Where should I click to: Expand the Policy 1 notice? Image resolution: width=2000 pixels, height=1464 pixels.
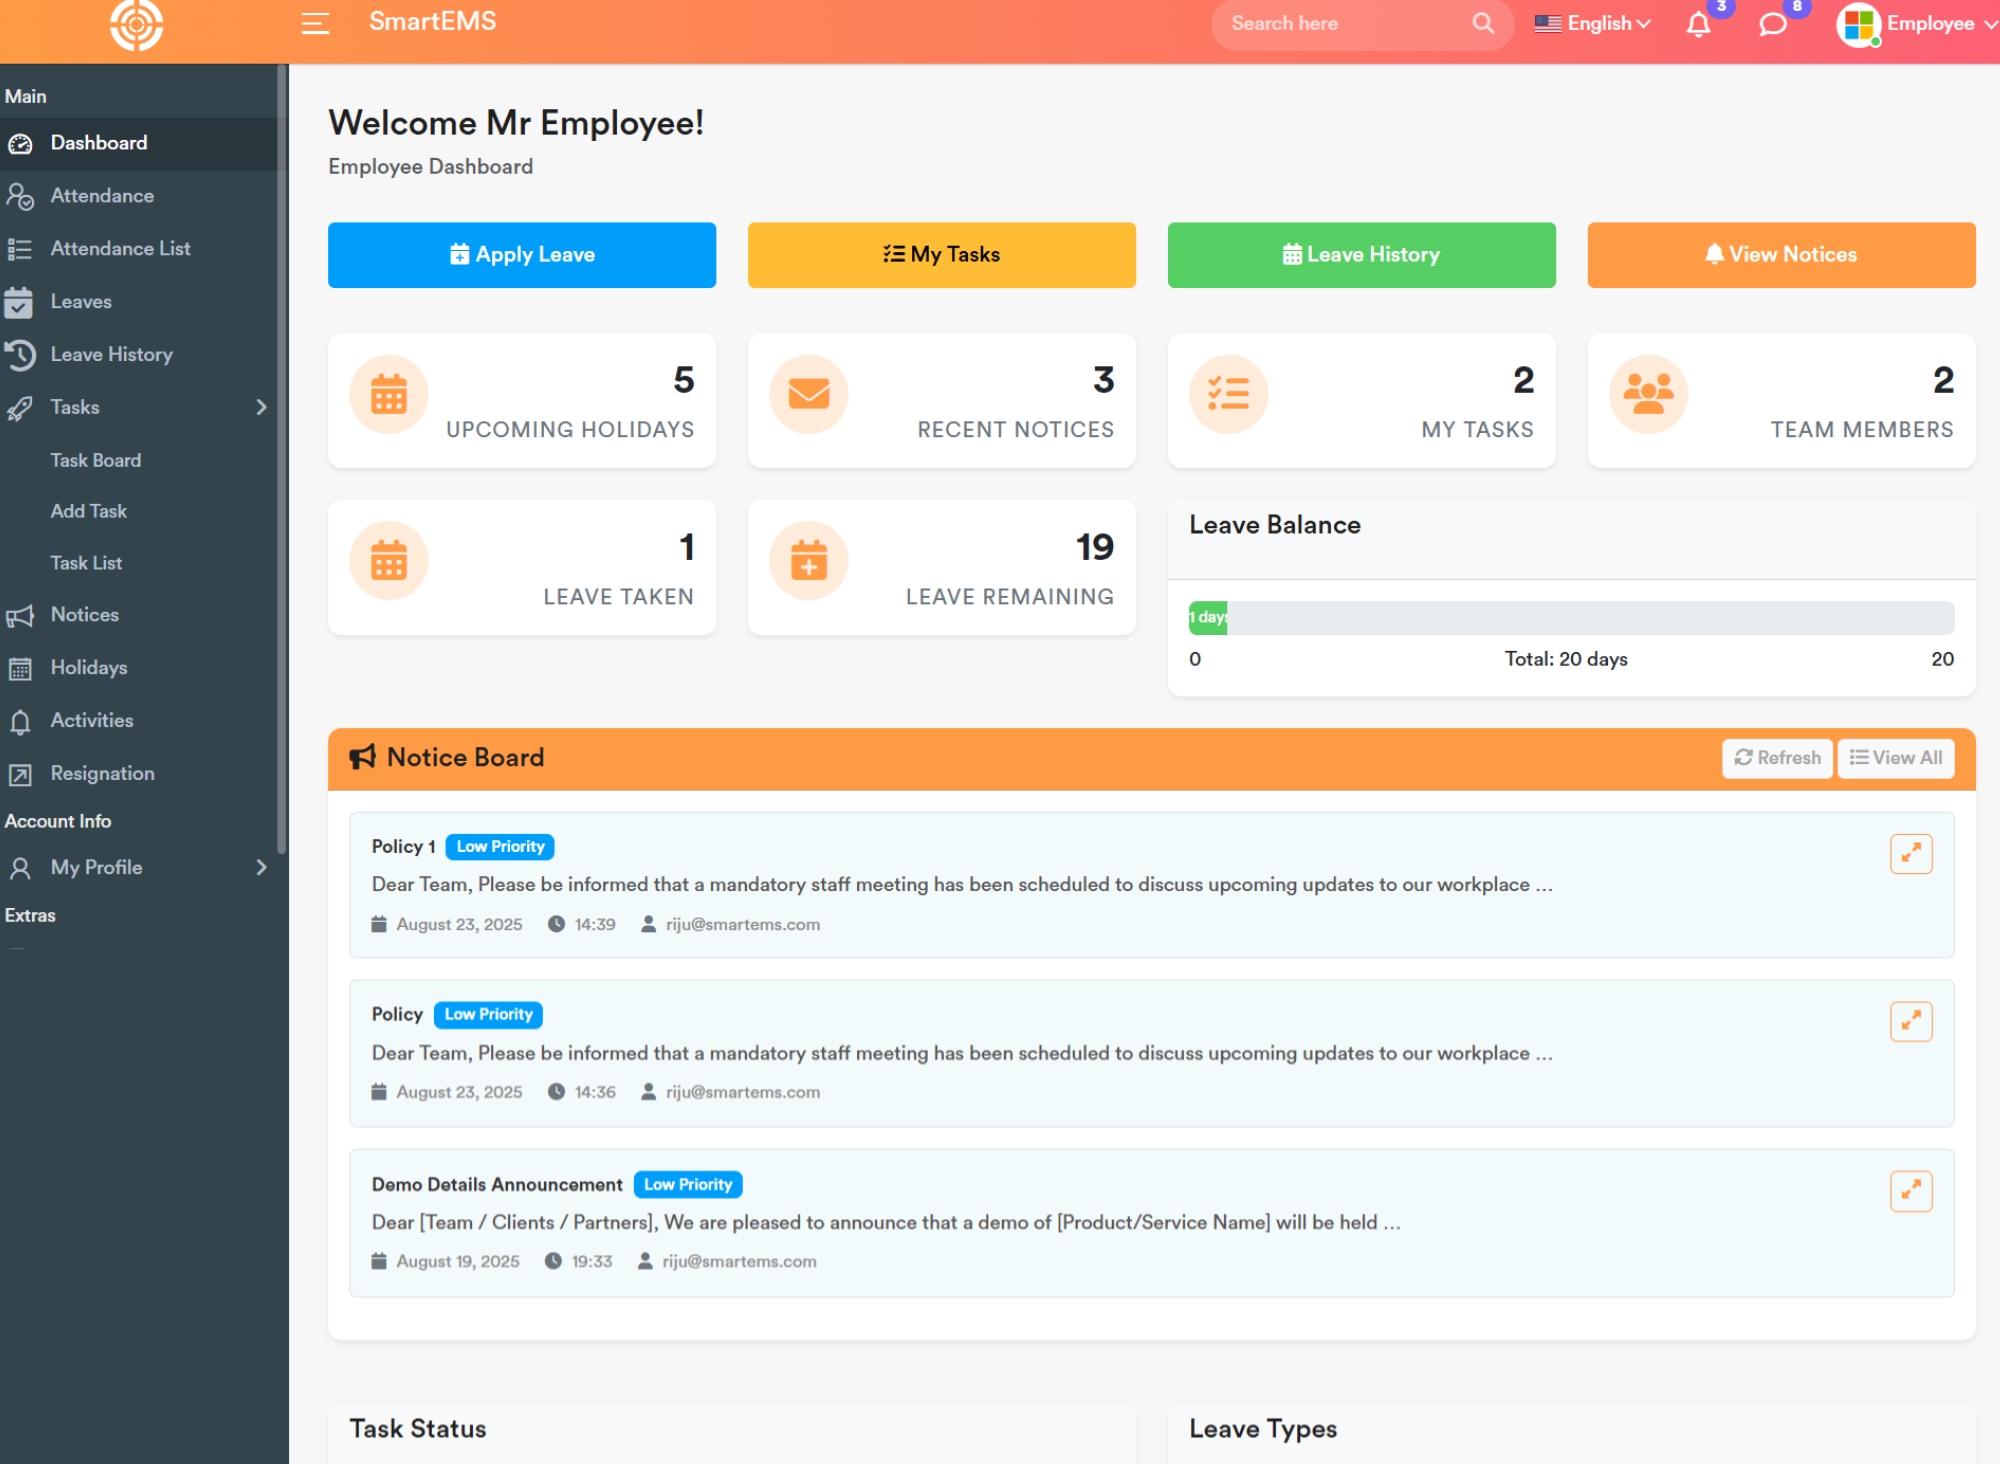pos(1910,853)
